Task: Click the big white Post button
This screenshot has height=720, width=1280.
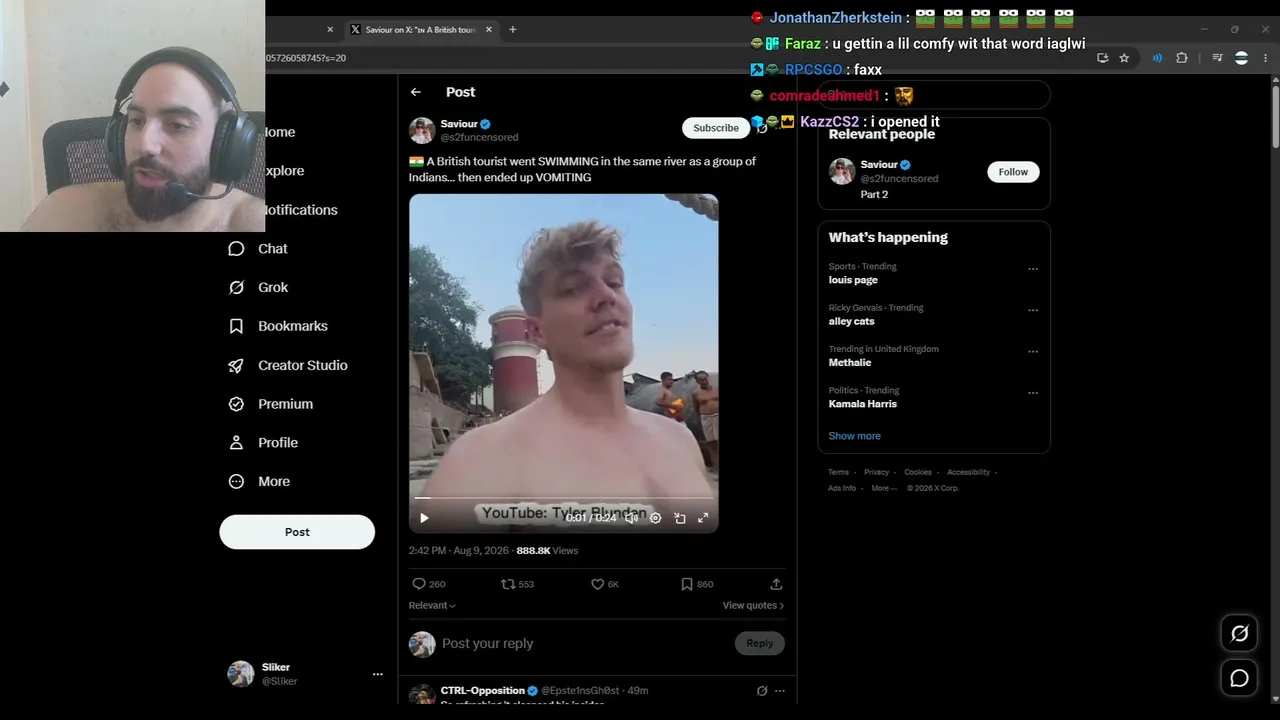Action: (297, 532)
